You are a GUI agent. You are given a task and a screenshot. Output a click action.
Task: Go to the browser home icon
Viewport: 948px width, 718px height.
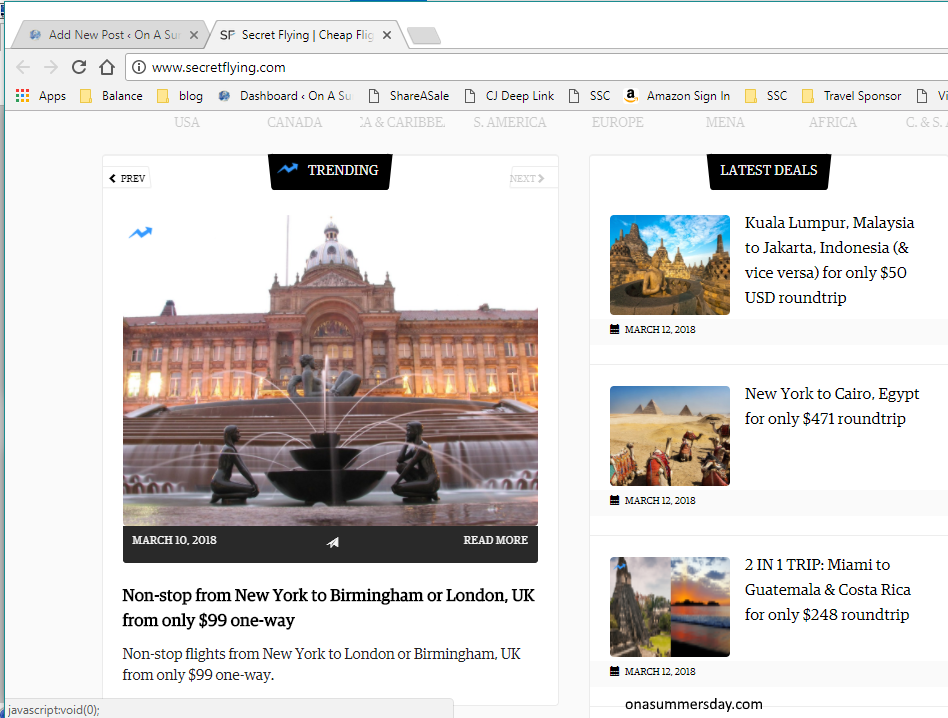tap(107, 67)
